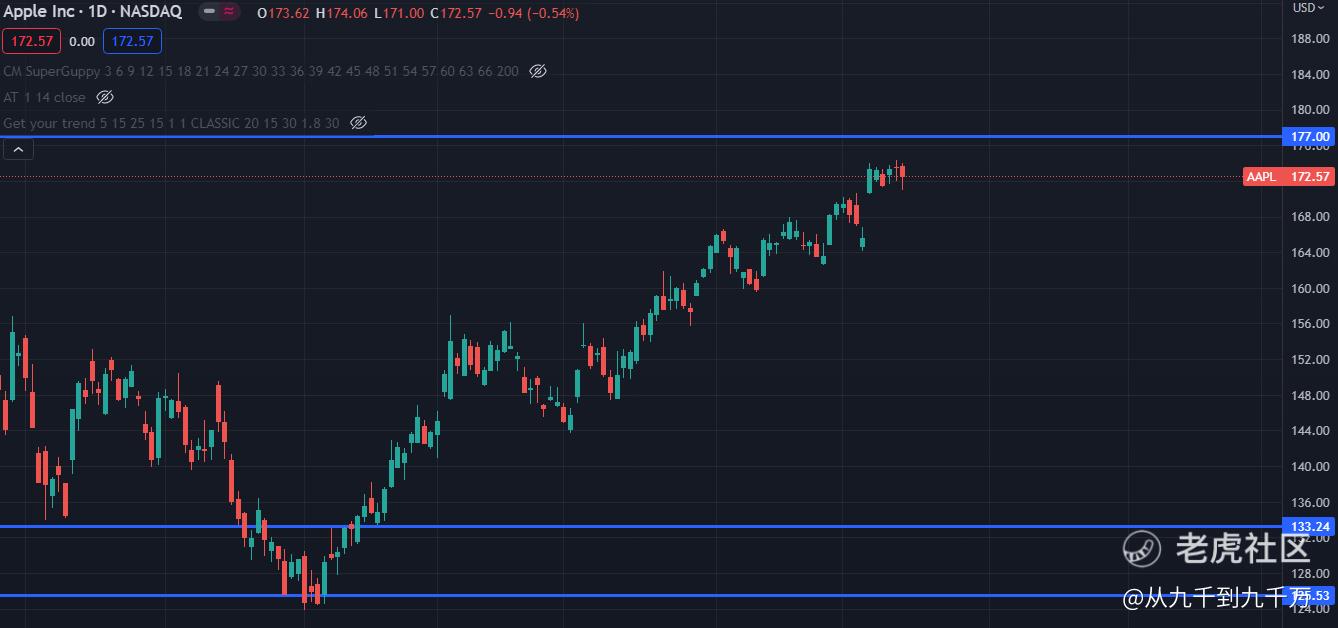
Task: Select the CM SuperGuppy indicator legend text
Action: coord(261,71)
